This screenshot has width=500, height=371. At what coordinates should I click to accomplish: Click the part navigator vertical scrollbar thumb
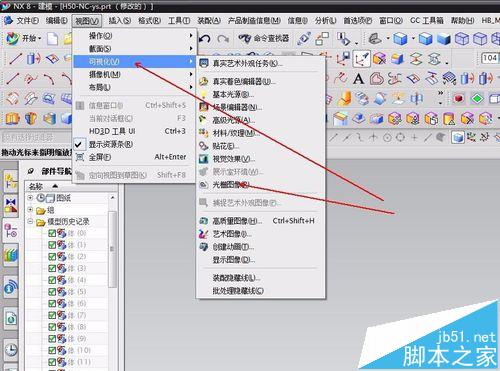(112, 249)
